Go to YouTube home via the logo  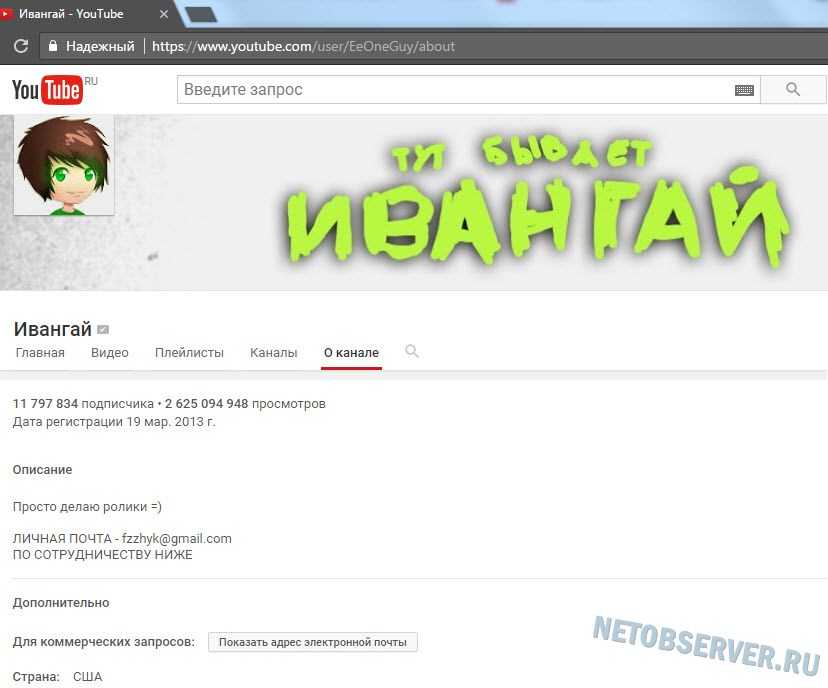point(46,90)
